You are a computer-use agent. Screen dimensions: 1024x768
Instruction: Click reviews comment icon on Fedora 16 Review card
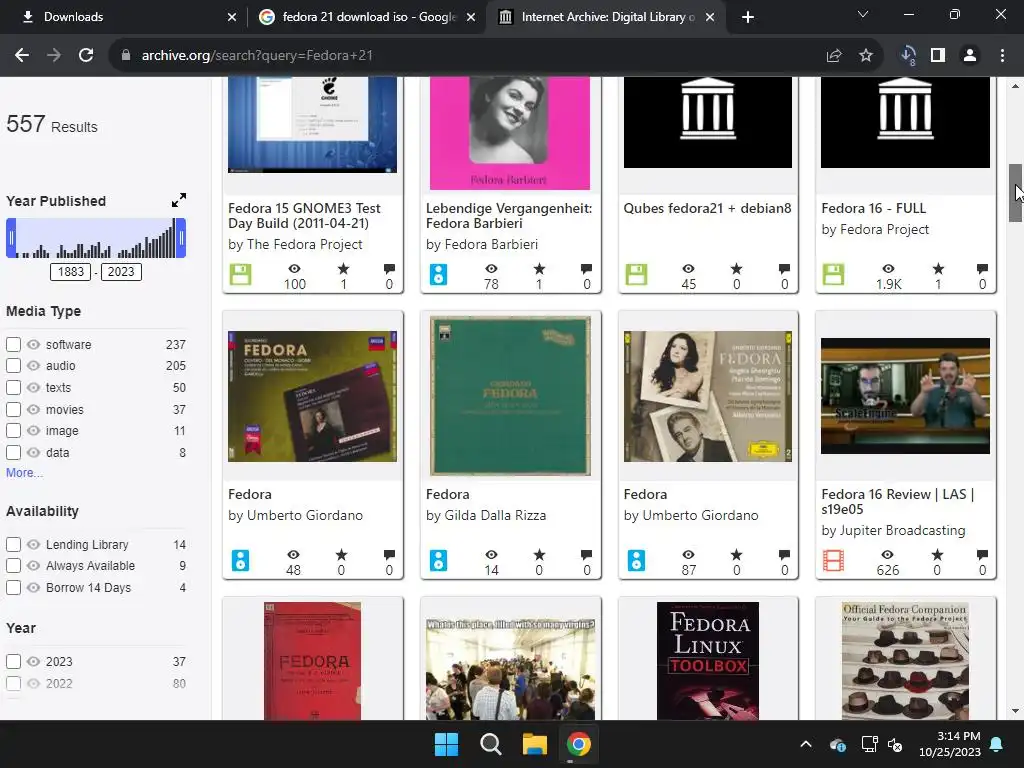tap(982, 555)
